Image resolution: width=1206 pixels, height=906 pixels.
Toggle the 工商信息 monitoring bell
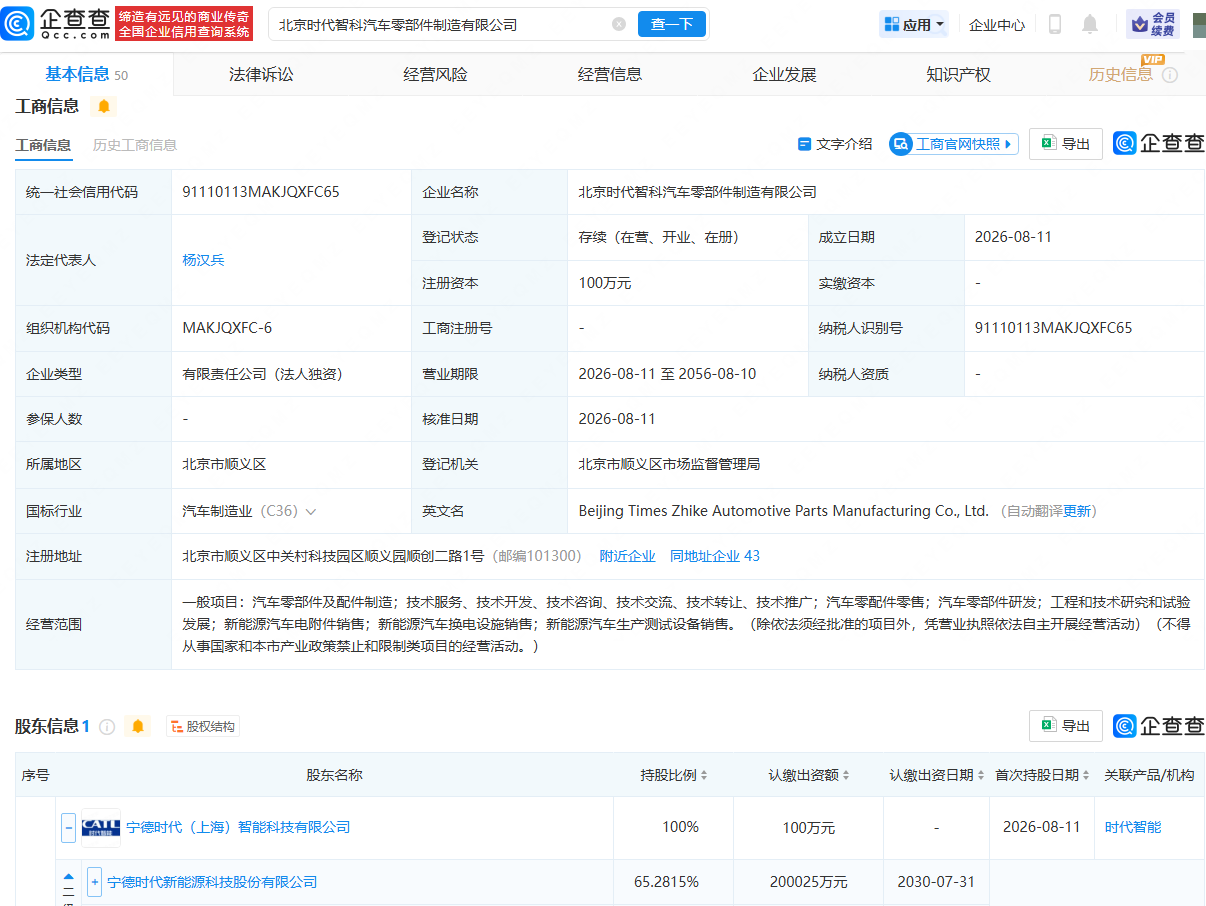coord(104,106)
